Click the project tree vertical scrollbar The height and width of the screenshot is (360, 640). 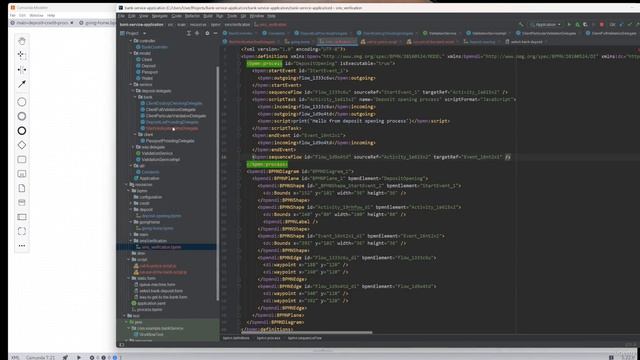[218, 184]
